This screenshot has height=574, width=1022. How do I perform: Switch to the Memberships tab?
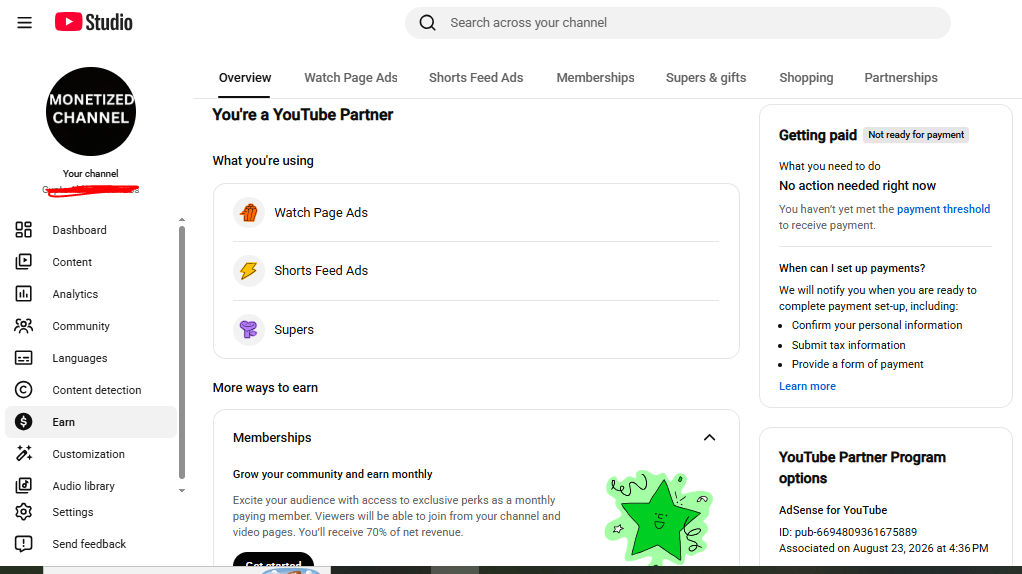point(595,78)
